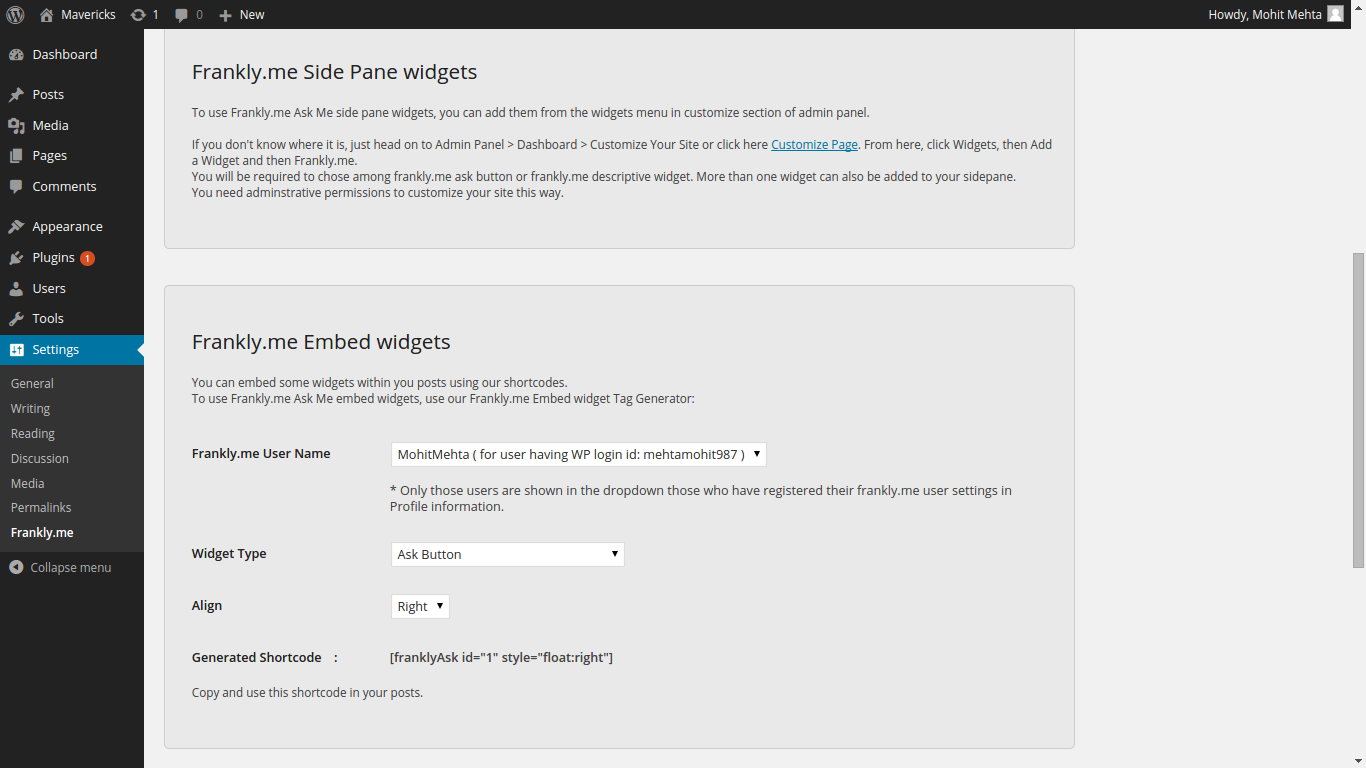
Task: Click the page vertical scrollbar
Action: tap(1358, 410)
